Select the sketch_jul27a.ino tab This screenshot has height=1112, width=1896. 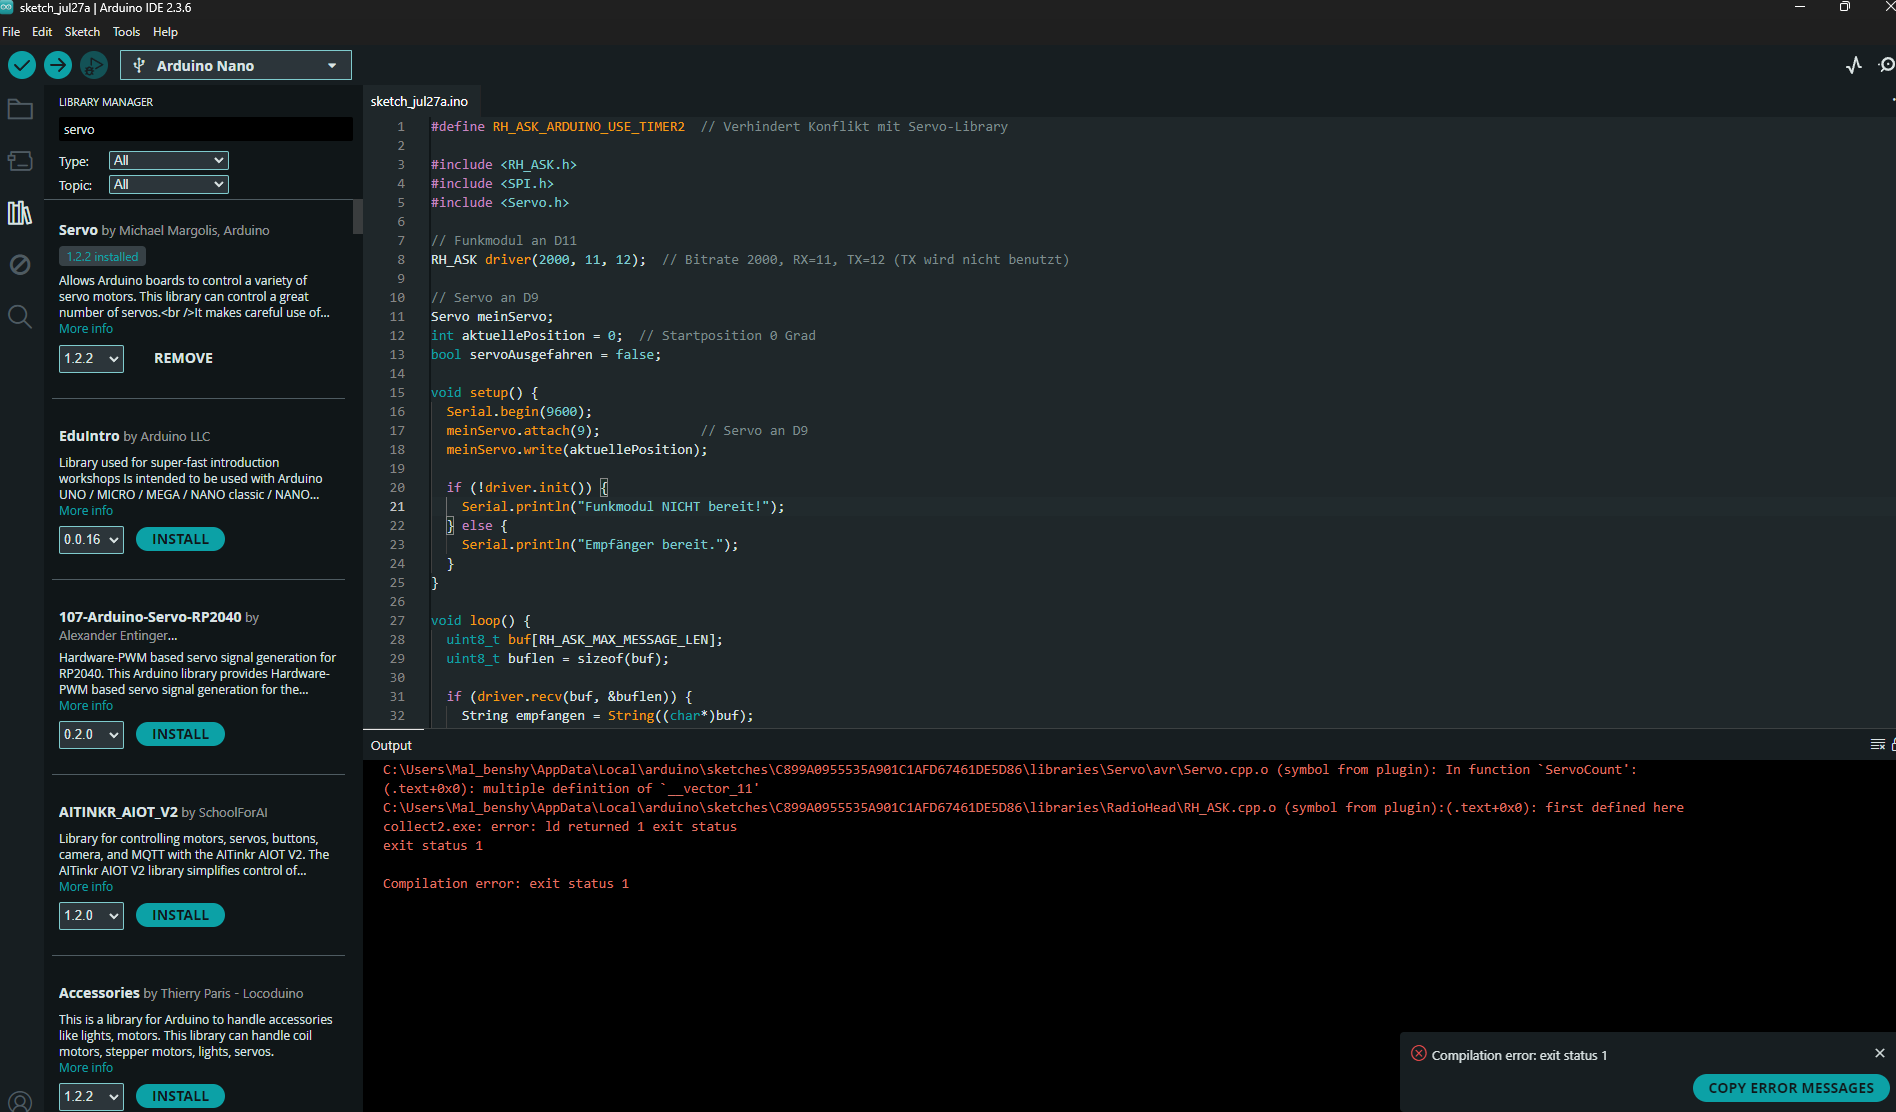coord(419,101)
